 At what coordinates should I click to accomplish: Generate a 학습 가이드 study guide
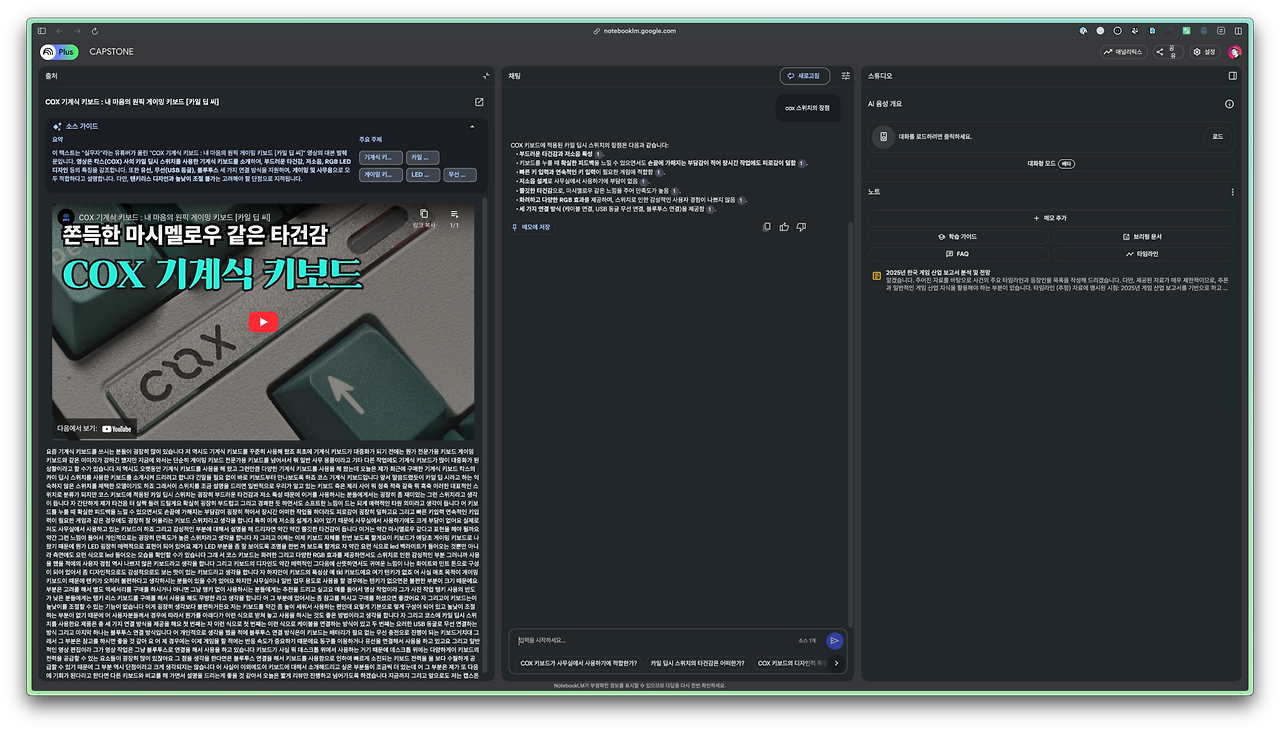click(x=957, y=237)
